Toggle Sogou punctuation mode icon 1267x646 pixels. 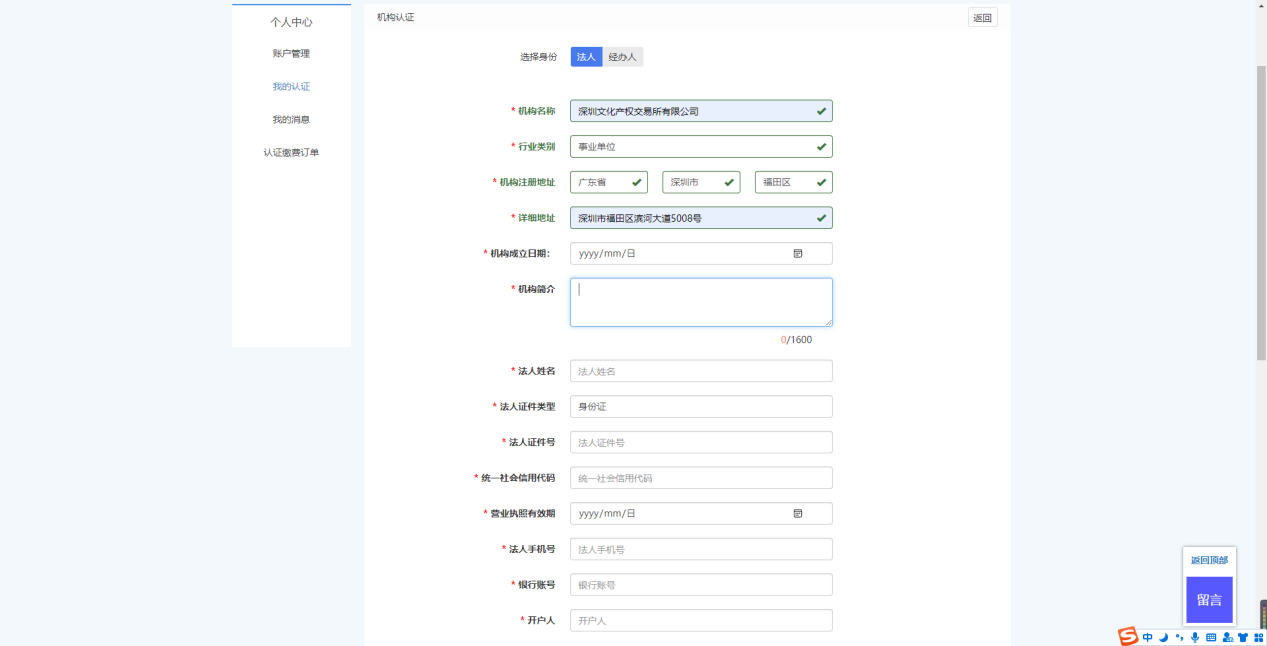tap(1179, 637)
